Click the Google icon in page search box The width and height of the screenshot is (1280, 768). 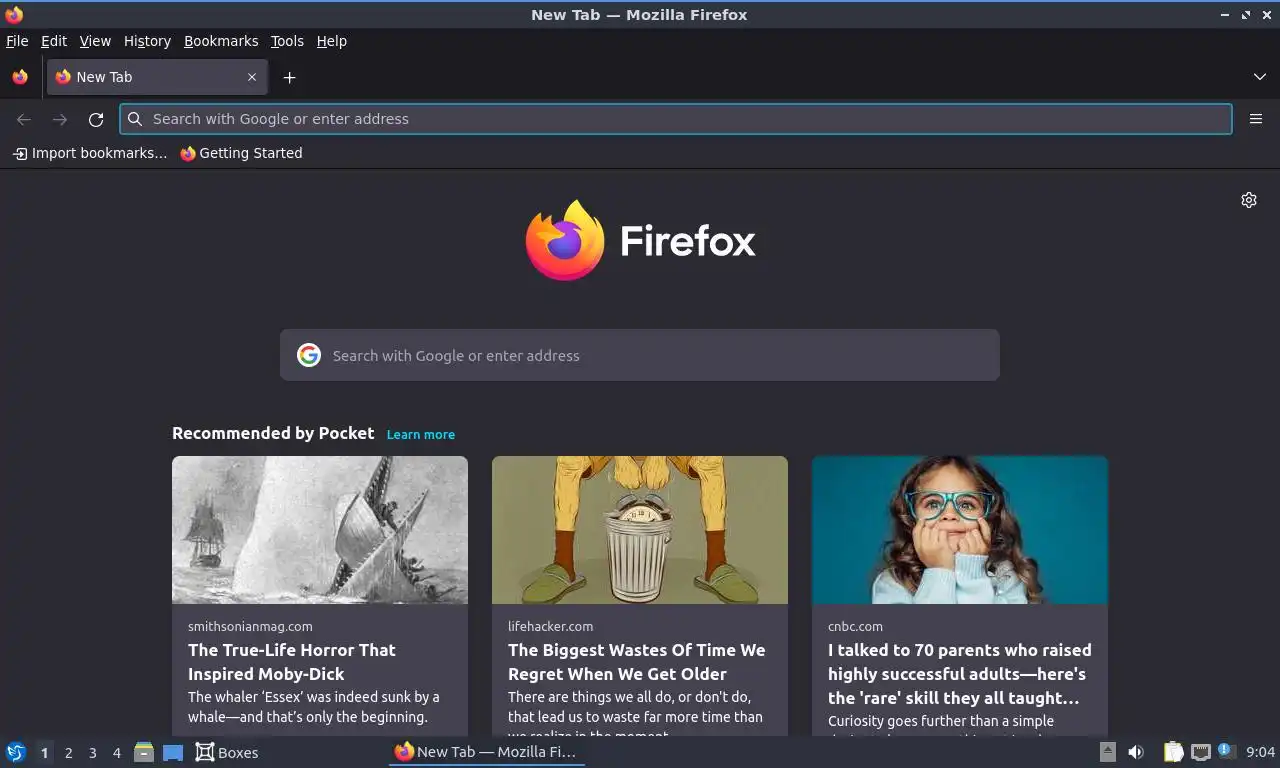tap(309, 355)
